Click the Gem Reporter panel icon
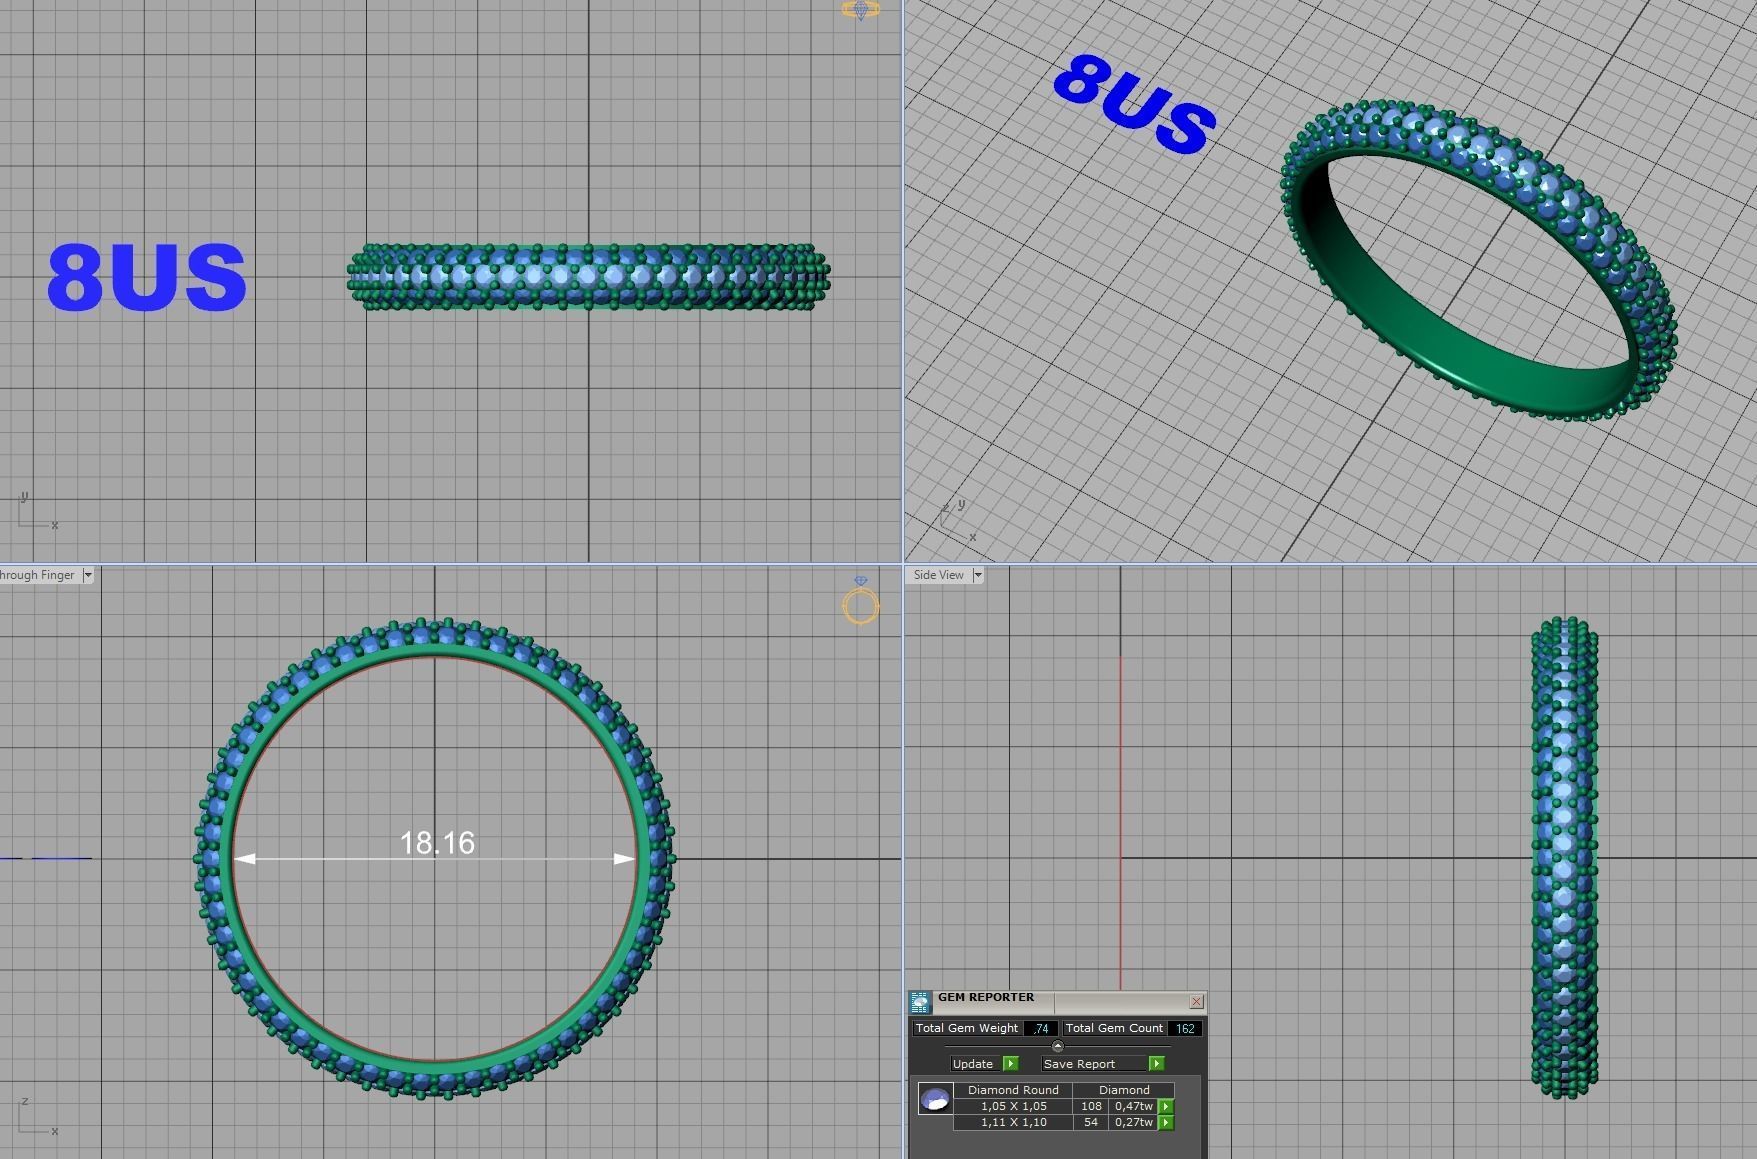This screenshot has width=1757, height=1159. tap(920, 1002)
